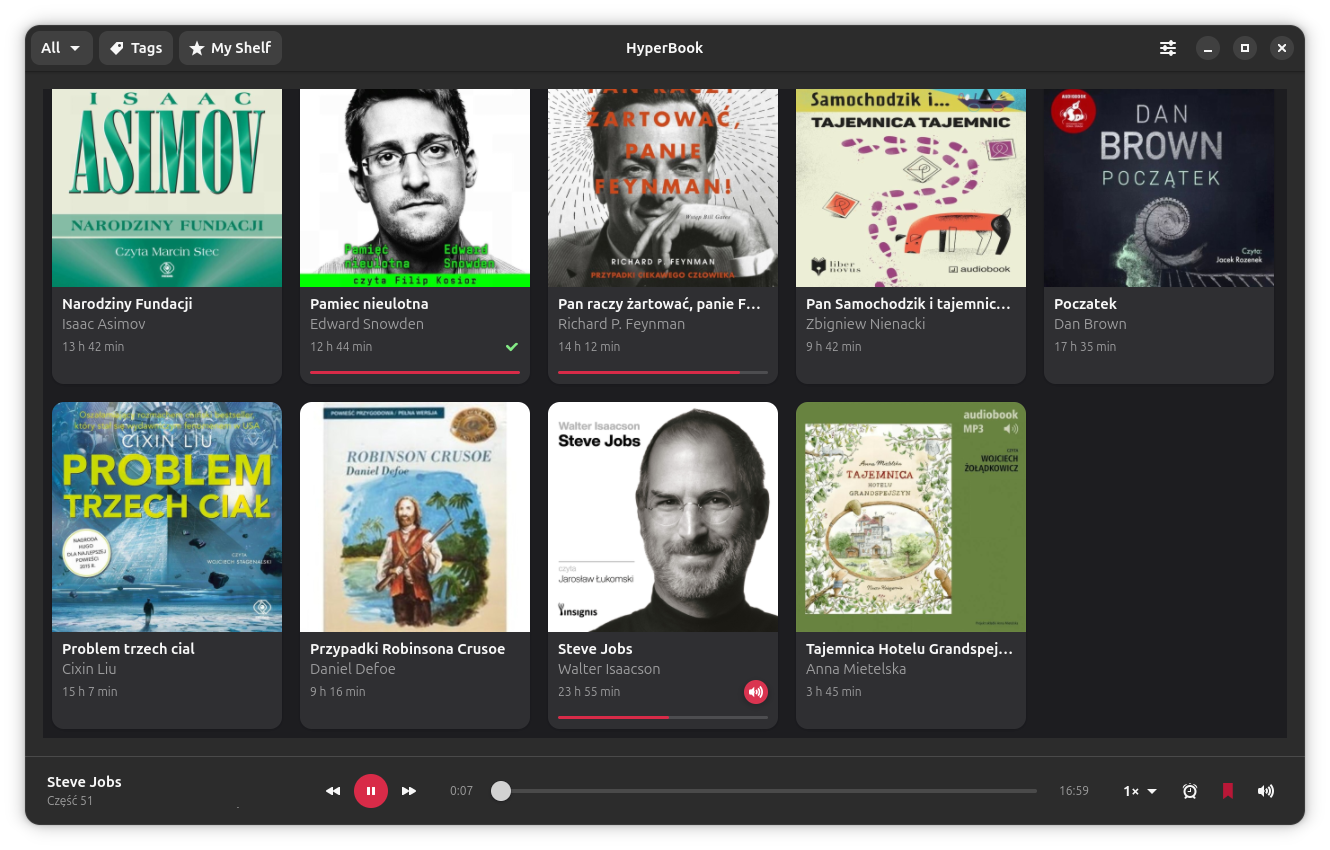This screenshot has height=850, width=1330.
Task: Pause playback with the red pause button
Action: coord(370,791)
